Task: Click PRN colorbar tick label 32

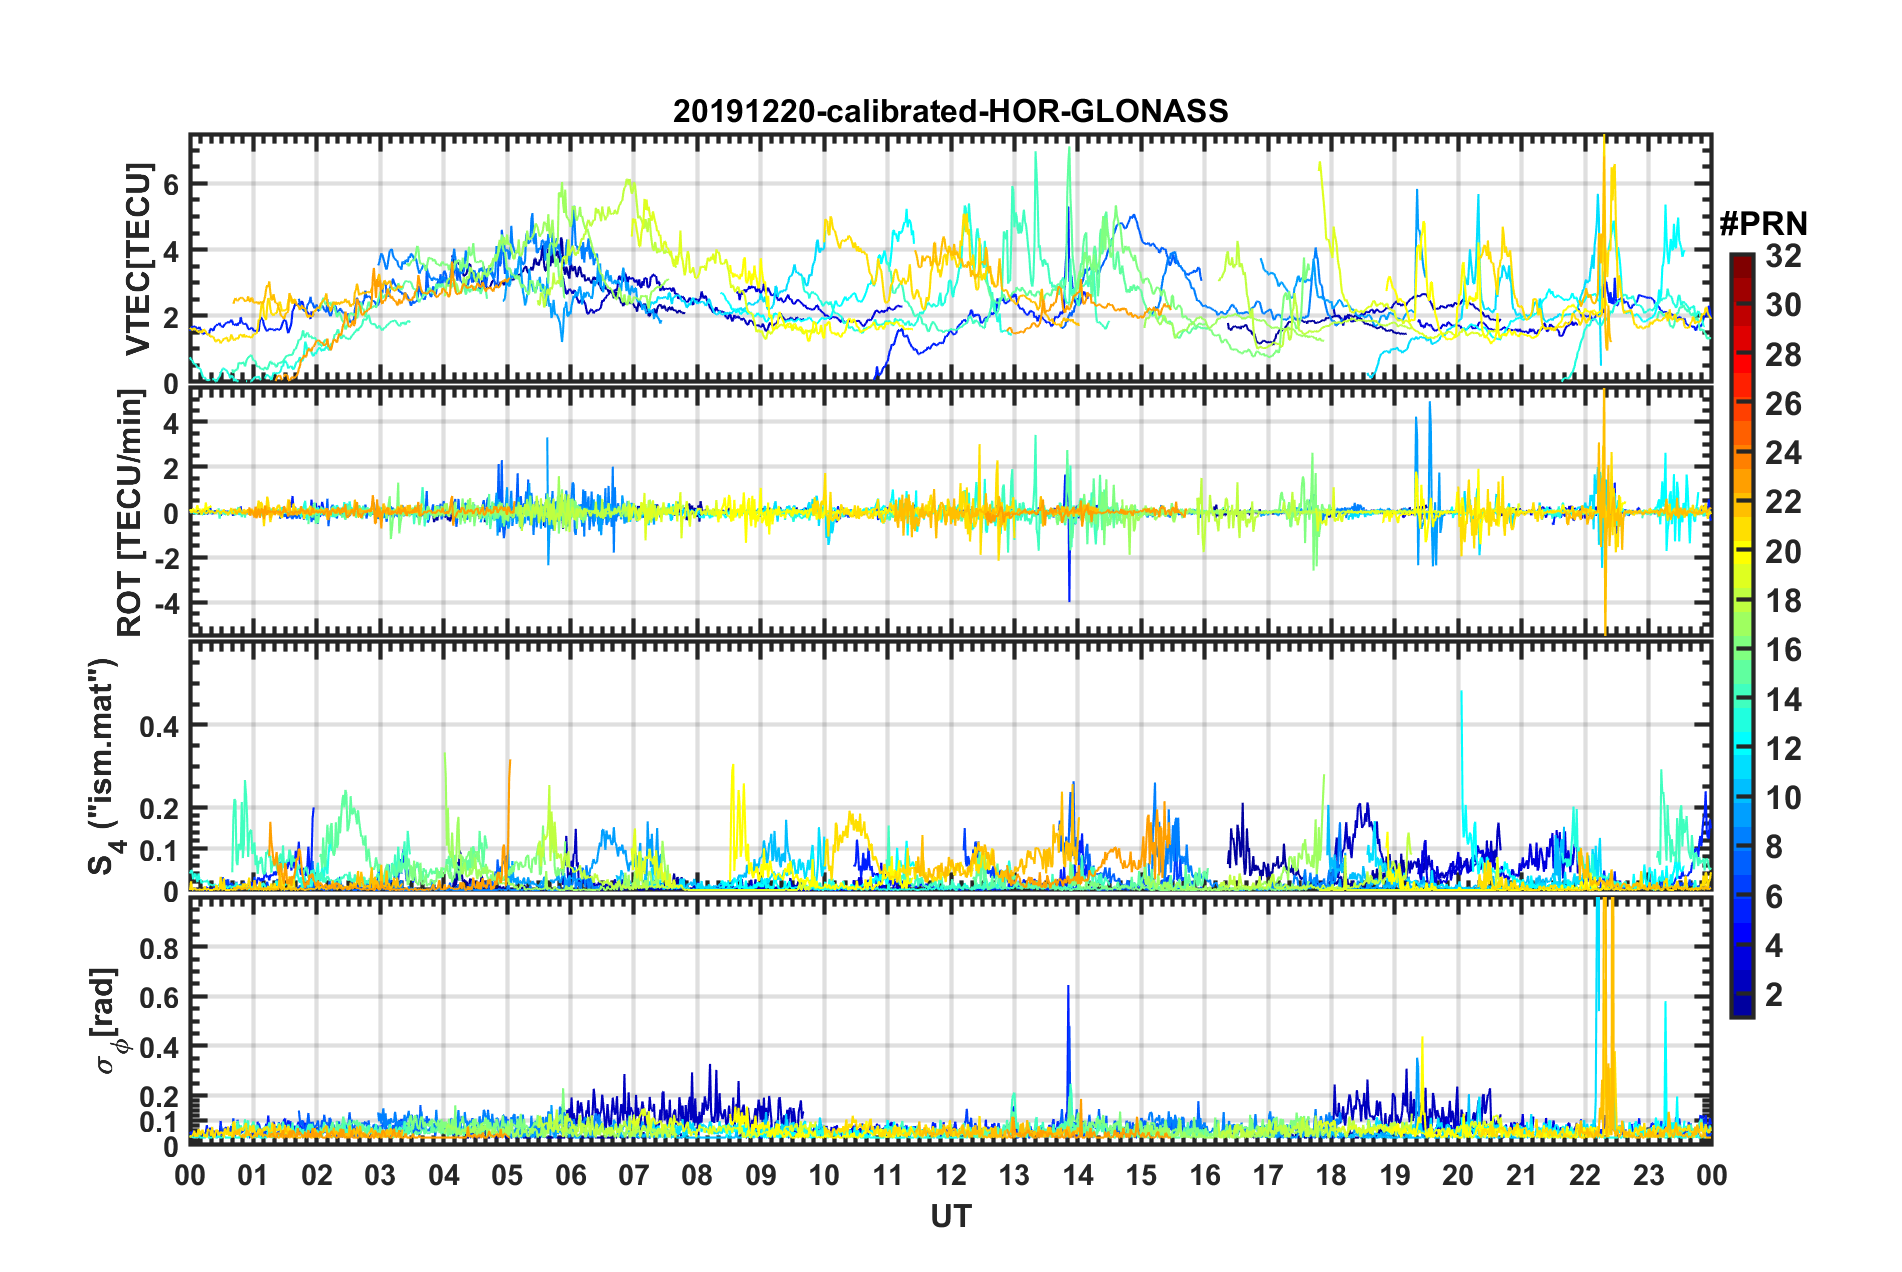Action: [x=1783, y=256]
